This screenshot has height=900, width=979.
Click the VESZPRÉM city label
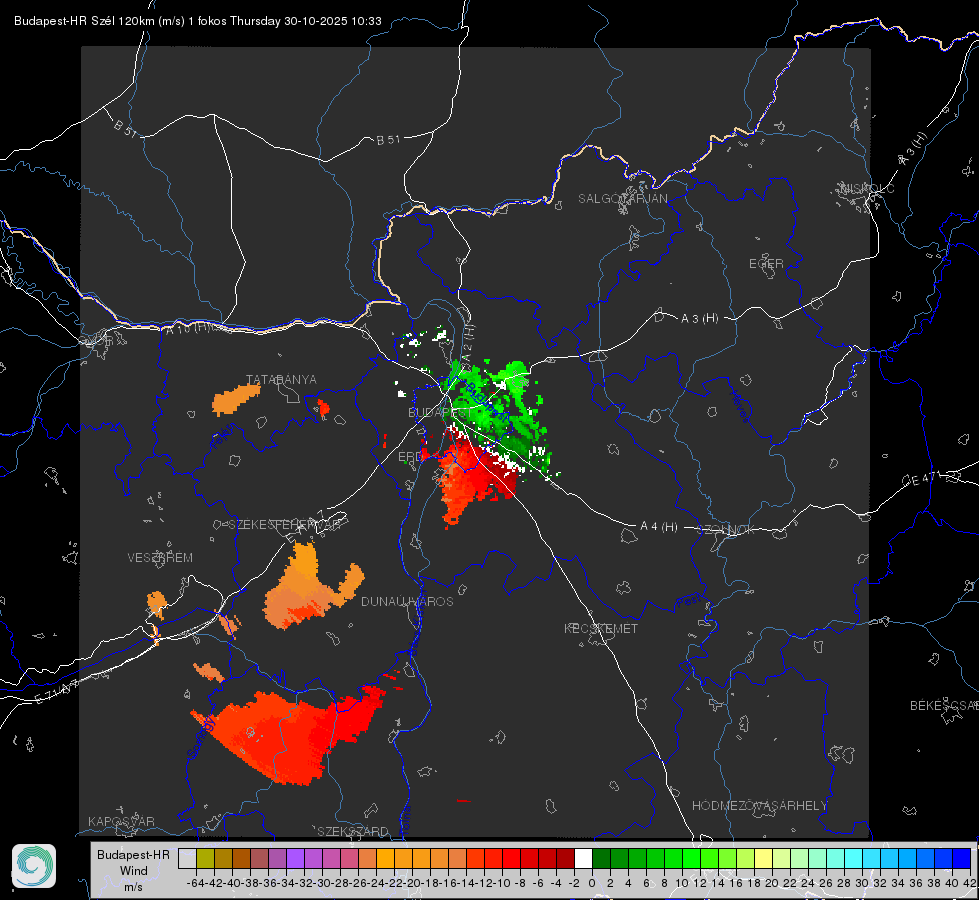pos(160,557)
